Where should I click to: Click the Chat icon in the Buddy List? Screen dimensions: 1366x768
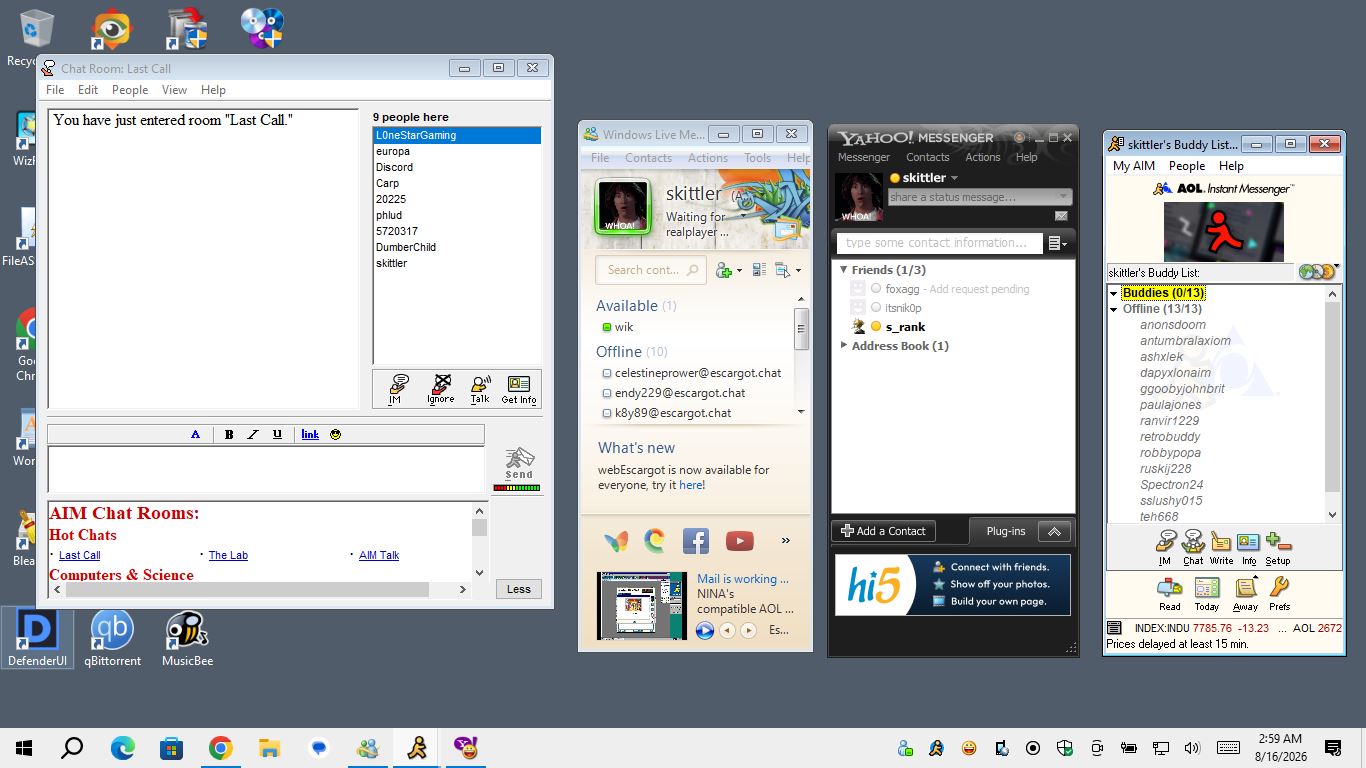point(1193,547)
